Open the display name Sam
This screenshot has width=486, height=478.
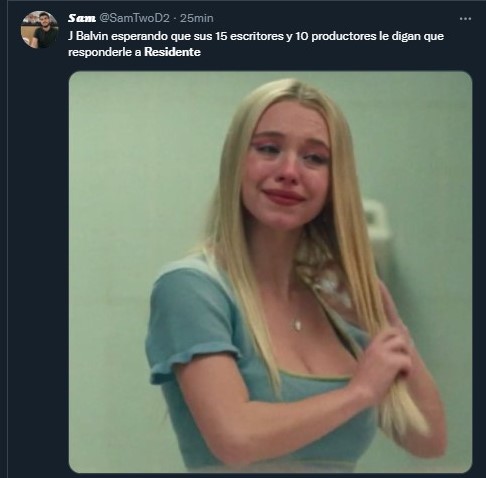point(82,18)
